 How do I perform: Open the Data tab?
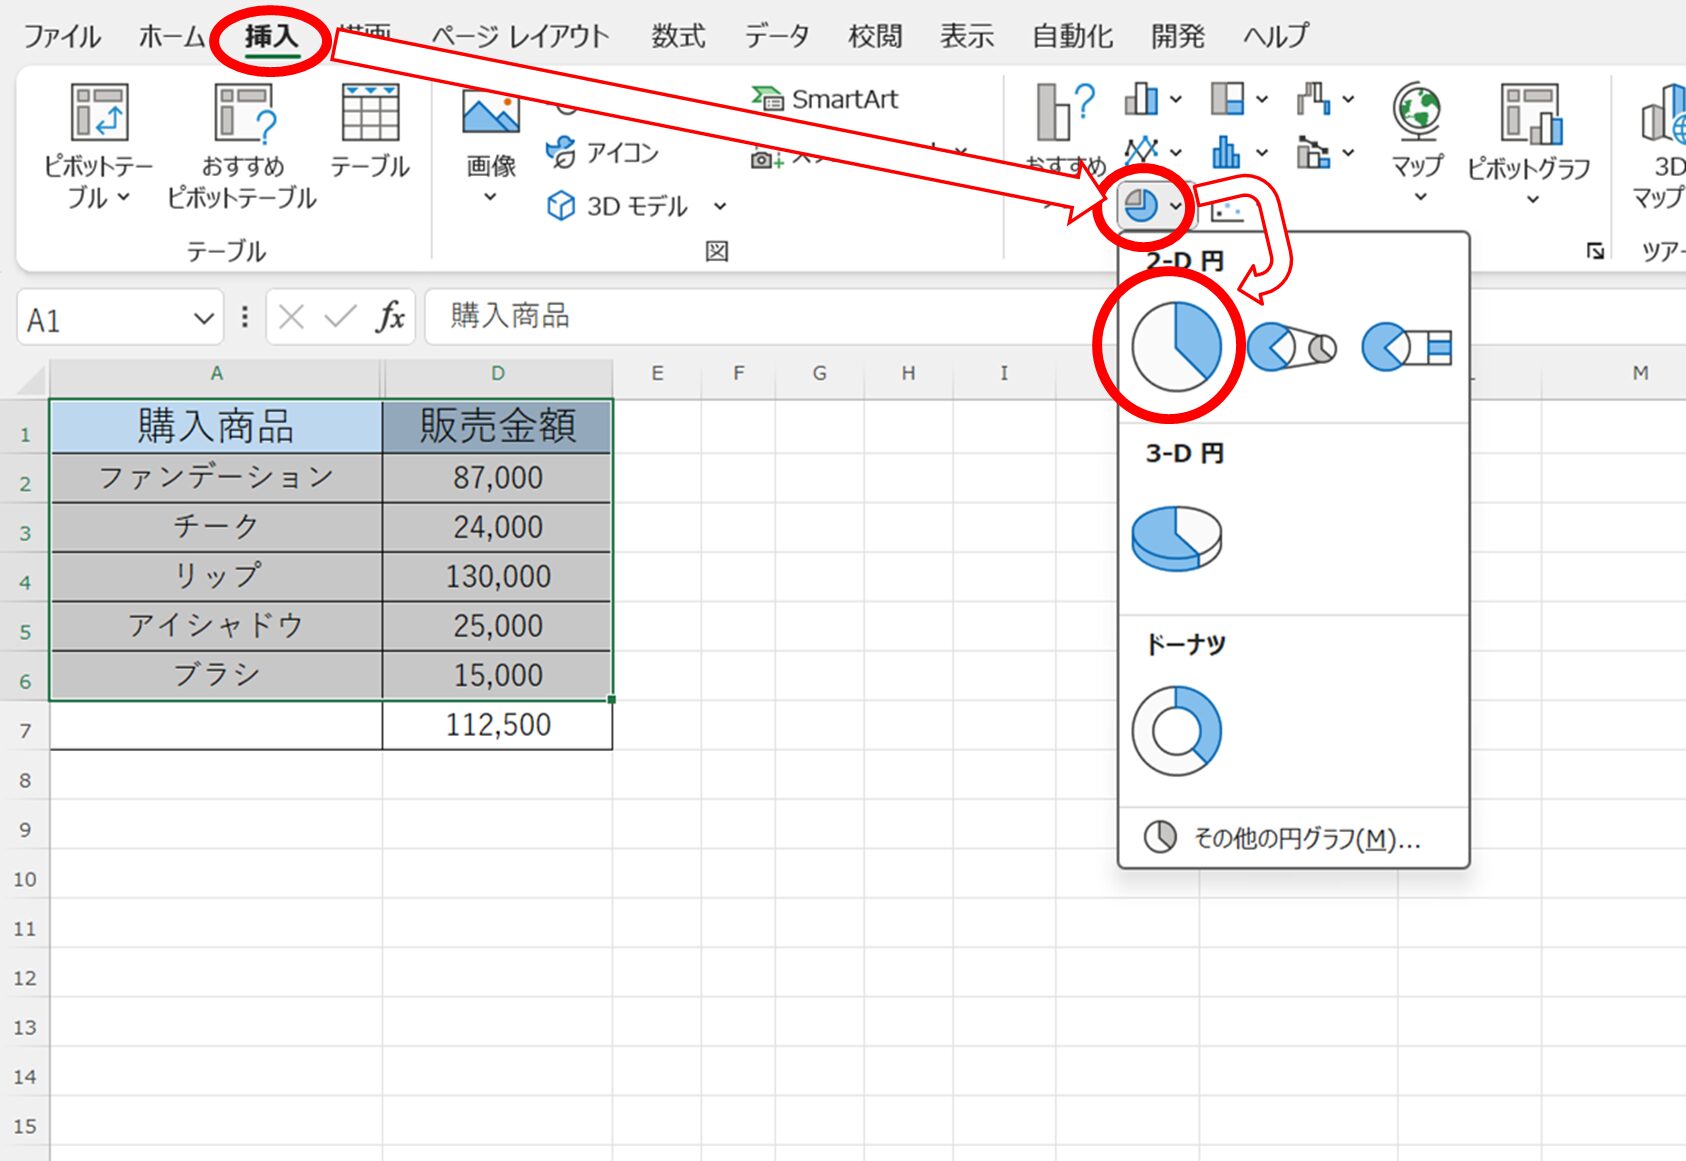(x=776, y=36)
